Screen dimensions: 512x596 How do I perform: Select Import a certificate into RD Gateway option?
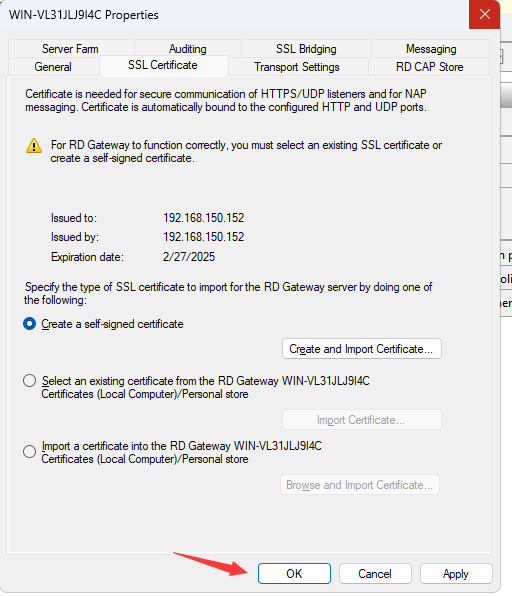[x=30, y=452]
